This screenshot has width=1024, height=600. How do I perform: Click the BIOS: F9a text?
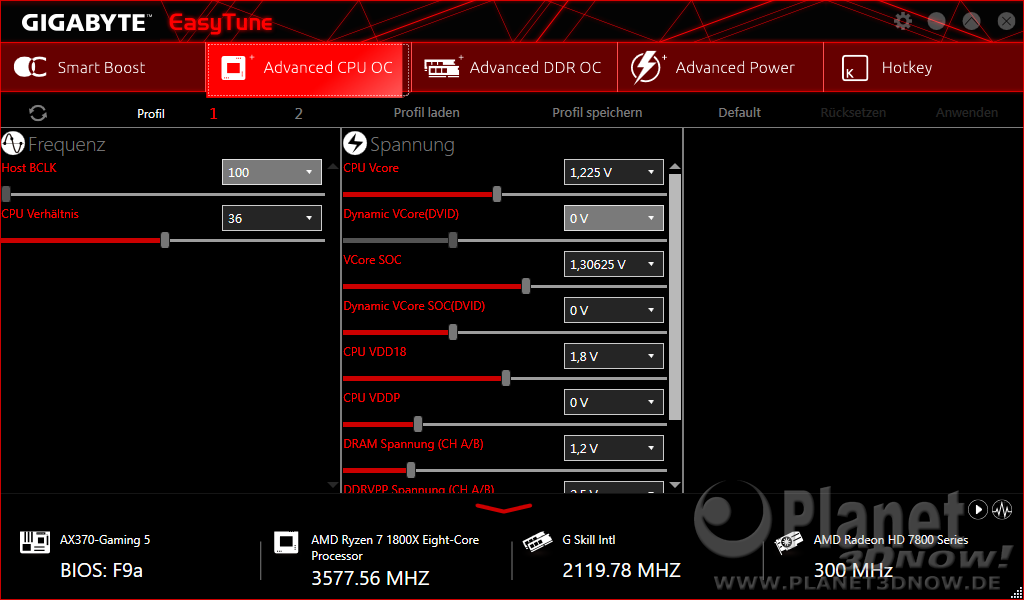coord(101,571)
